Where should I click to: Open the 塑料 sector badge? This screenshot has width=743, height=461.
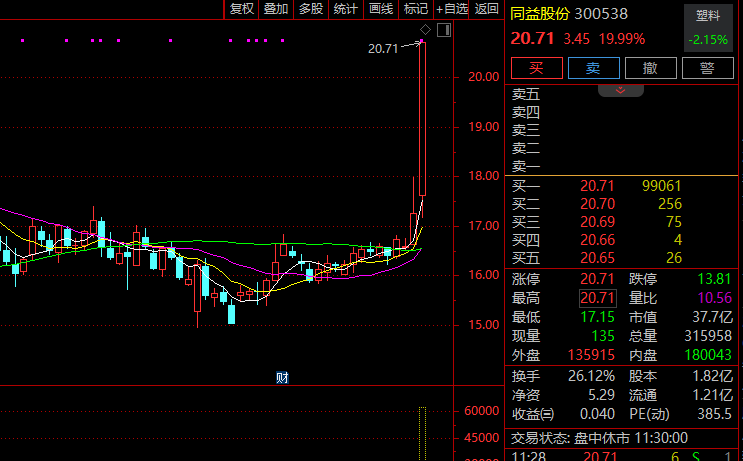(708, 16)
